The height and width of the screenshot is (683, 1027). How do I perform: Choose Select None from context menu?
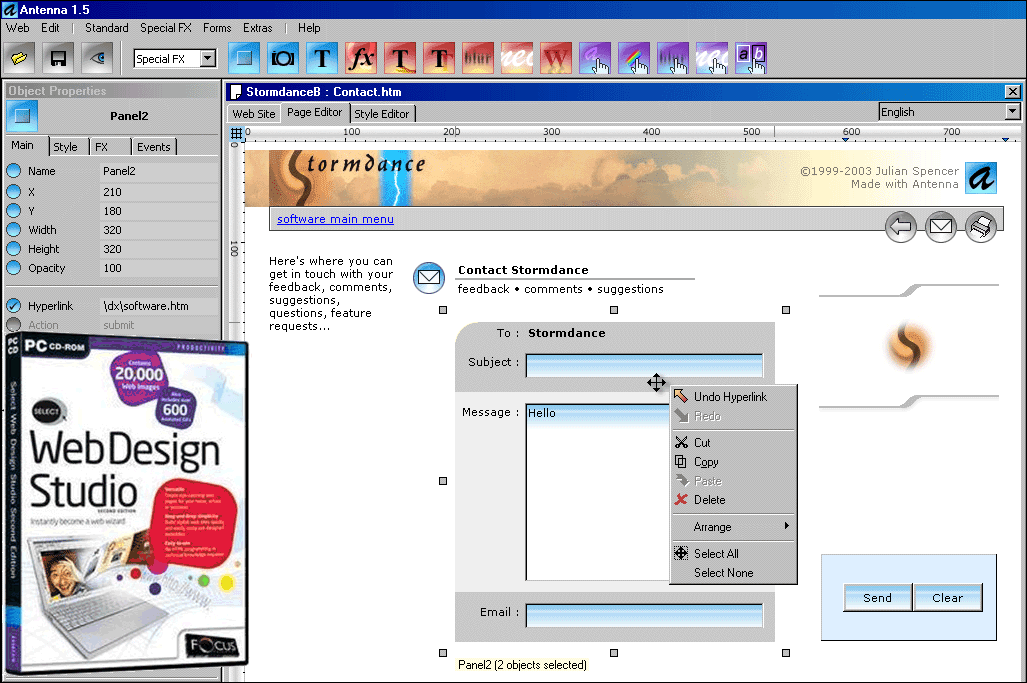pos(734,573)
